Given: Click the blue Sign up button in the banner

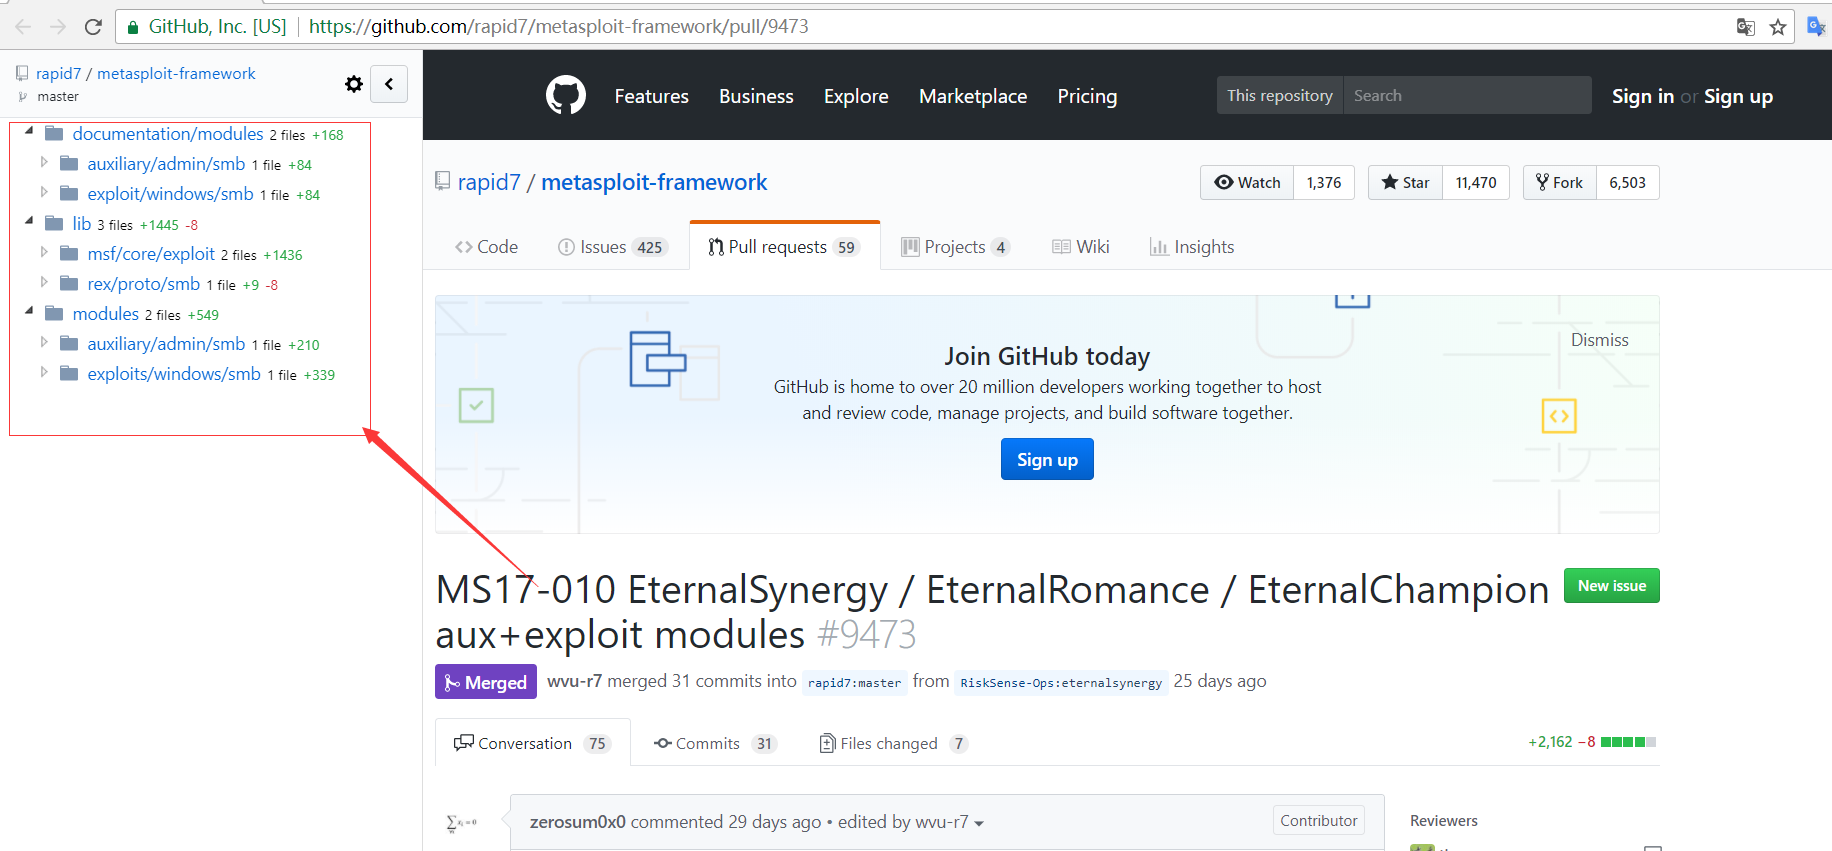Looking at the screenshot, I should (1047, 460).
